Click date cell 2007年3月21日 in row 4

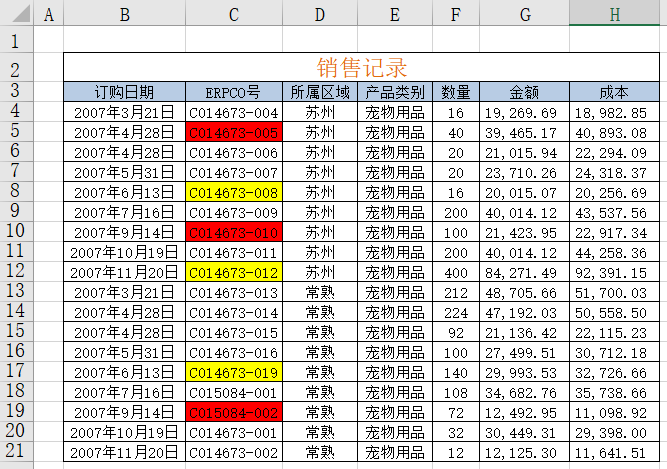[124, 112]
